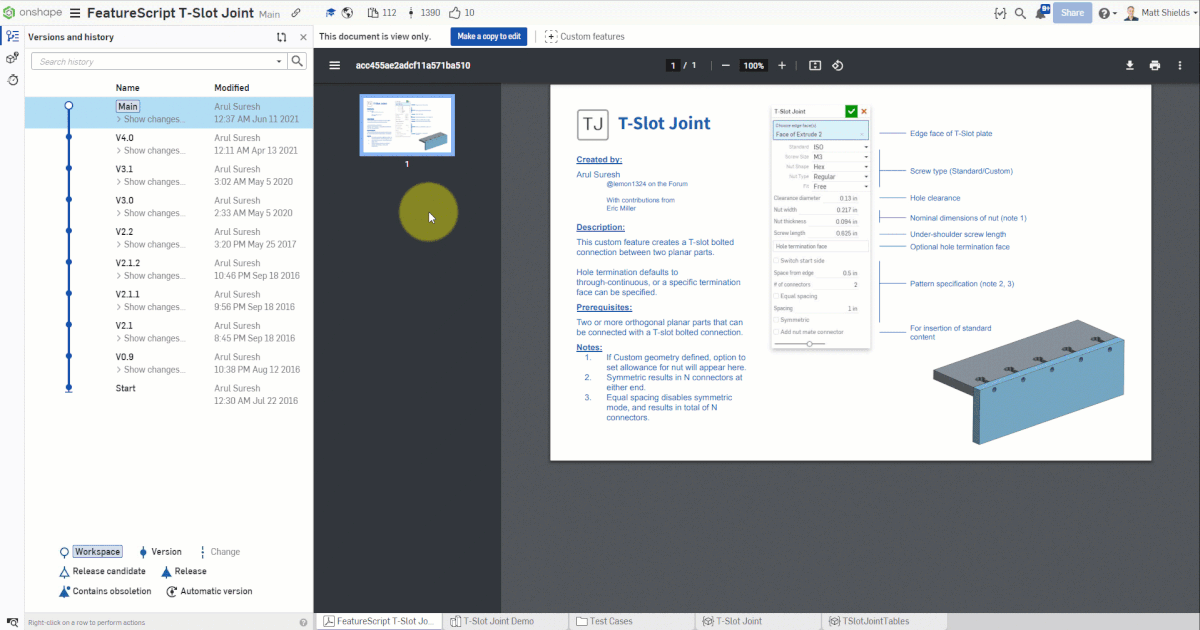
Task: Print the document with the printer icon
Action: click(x=1154, y=64)
